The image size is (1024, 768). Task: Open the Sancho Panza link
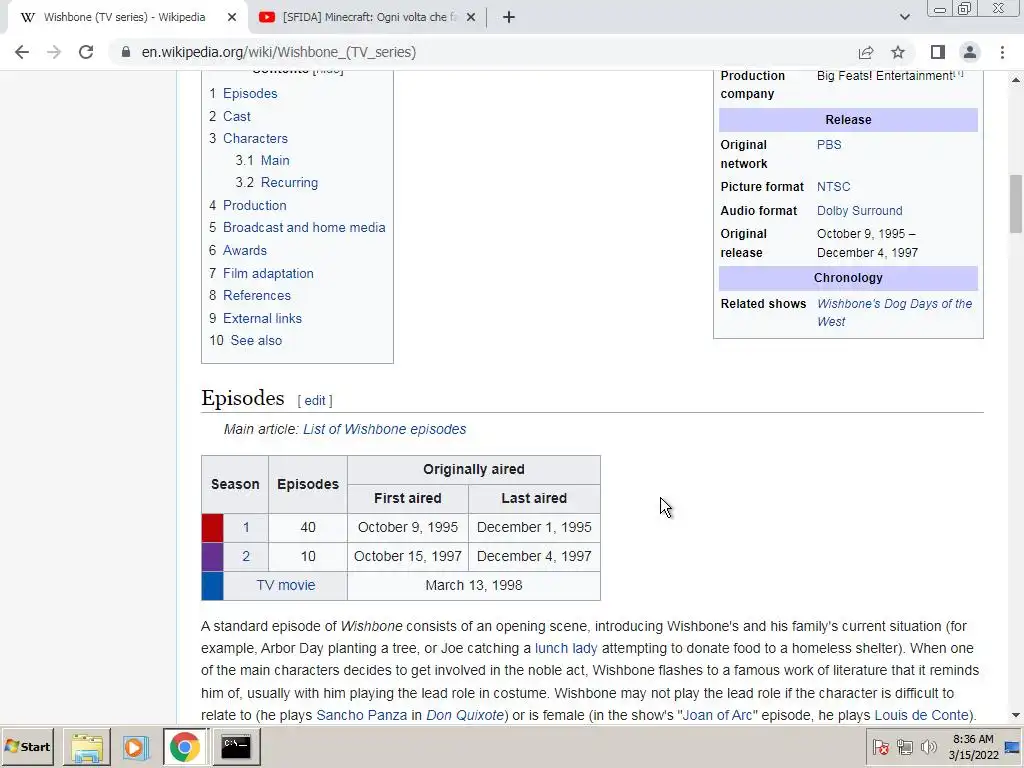coord(362,716)
